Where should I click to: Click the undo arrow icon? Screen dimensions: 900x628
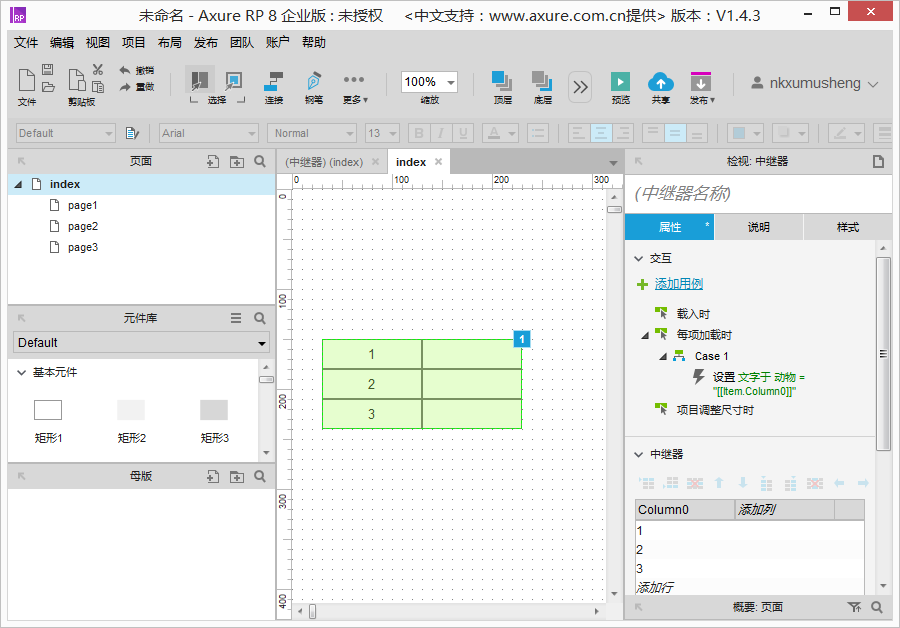pyautogui.click(x=125, y=70)
